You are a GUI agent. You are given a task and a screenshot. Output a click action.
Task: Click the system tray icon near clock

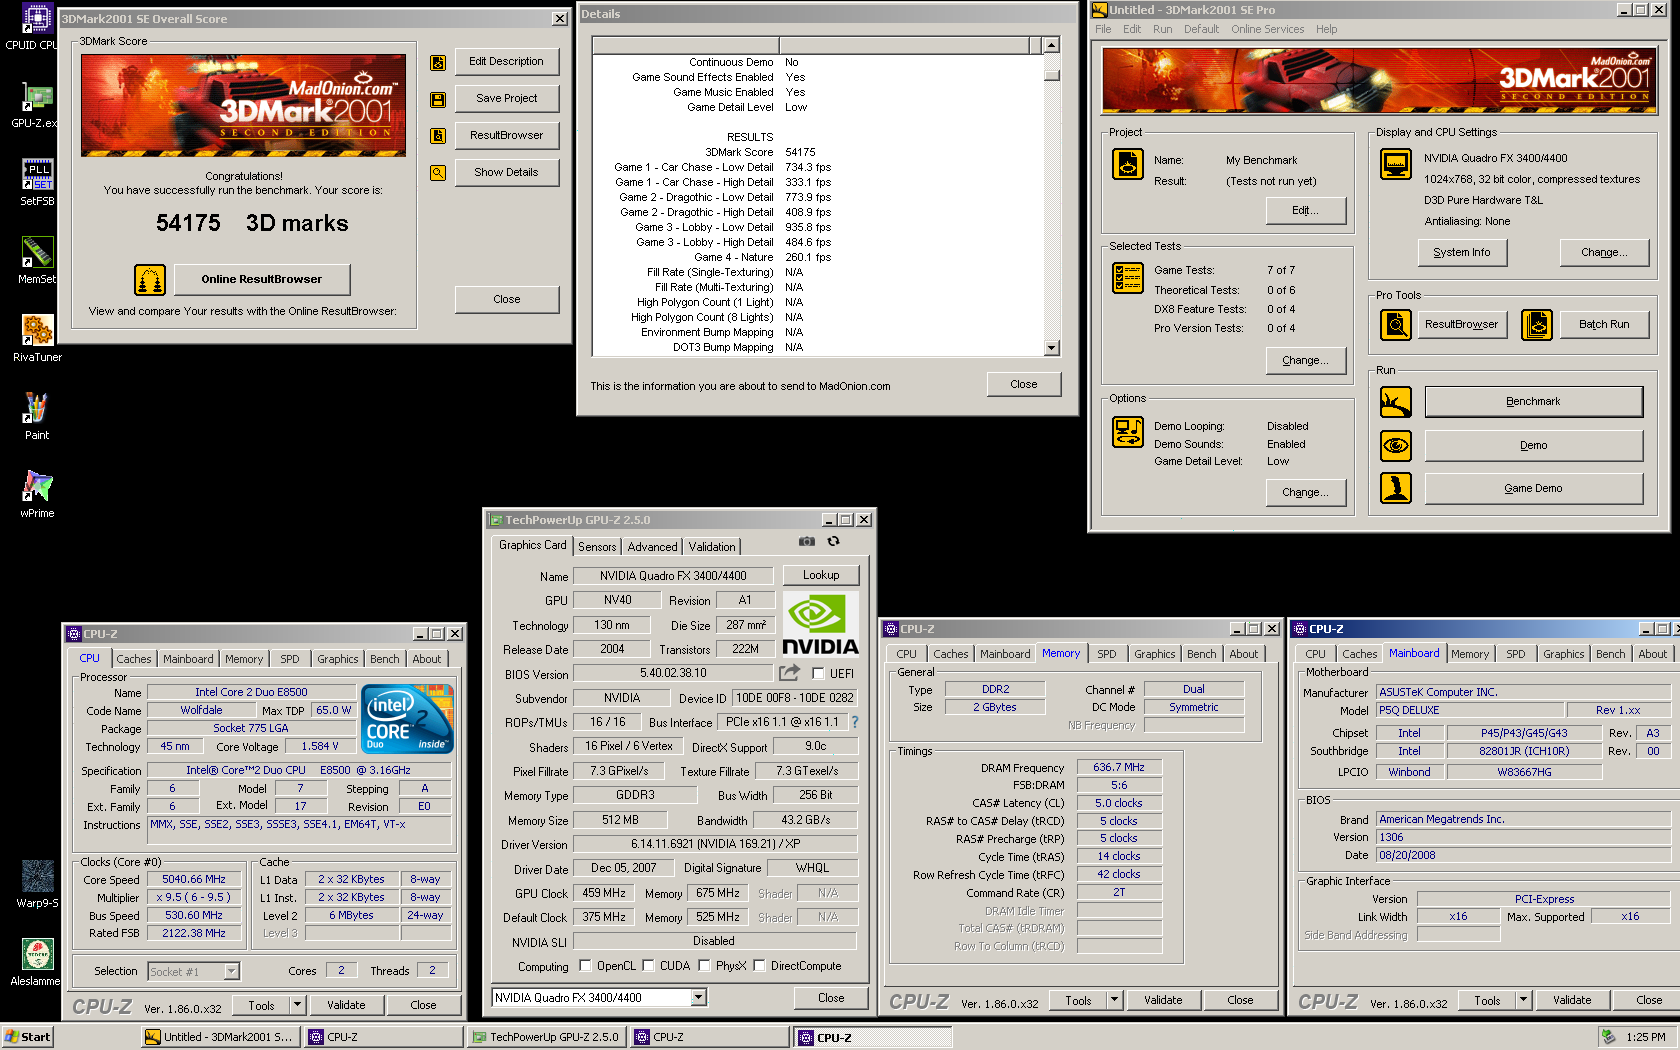point(1608,1038)
